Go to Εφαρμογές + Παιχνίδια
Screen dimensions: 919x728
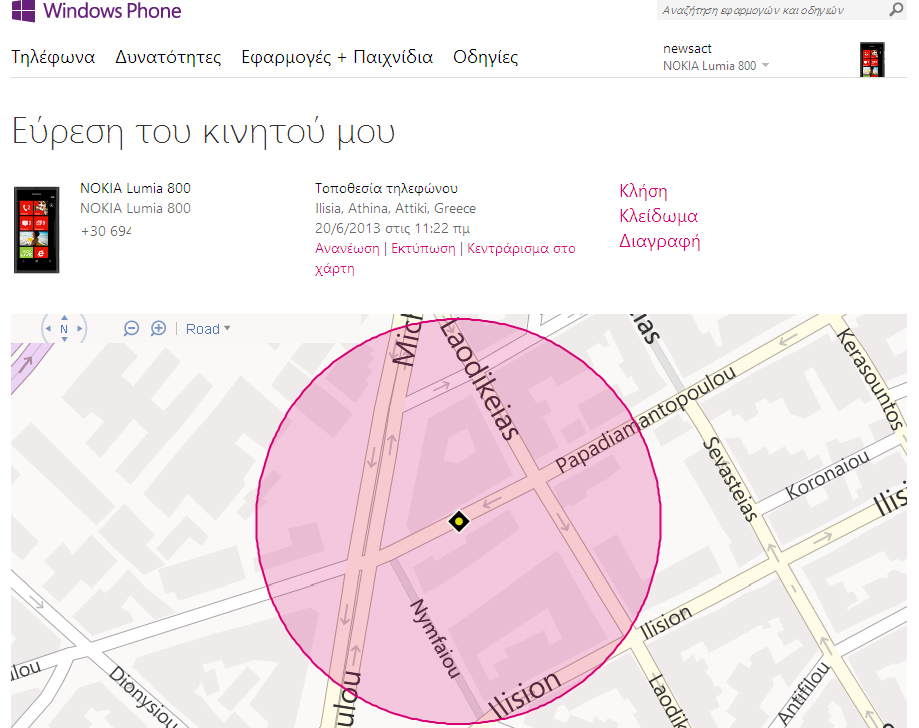tap(337, 57)
